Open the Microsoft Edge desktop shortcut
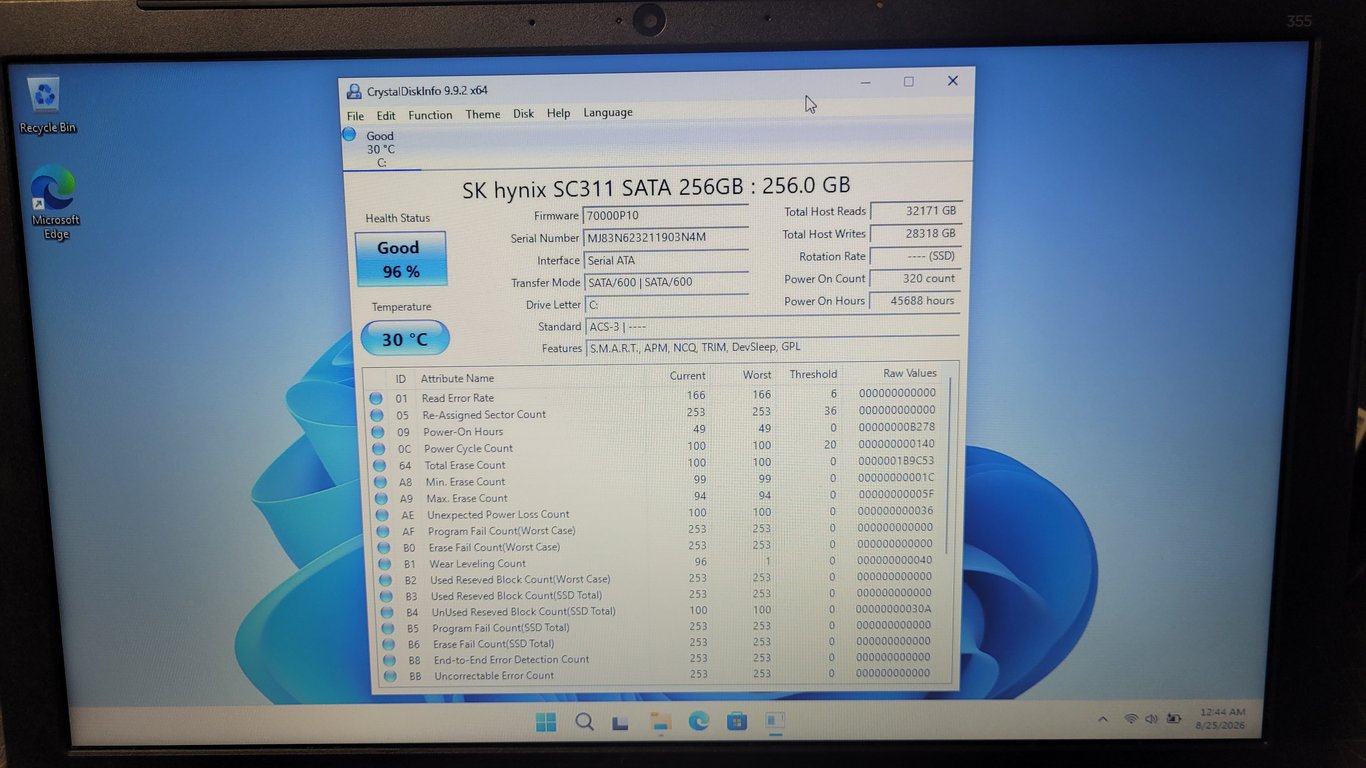Image resolution: width=1366 pixels, height=768 pixels. pyautogui.click(x=55, y=203)
